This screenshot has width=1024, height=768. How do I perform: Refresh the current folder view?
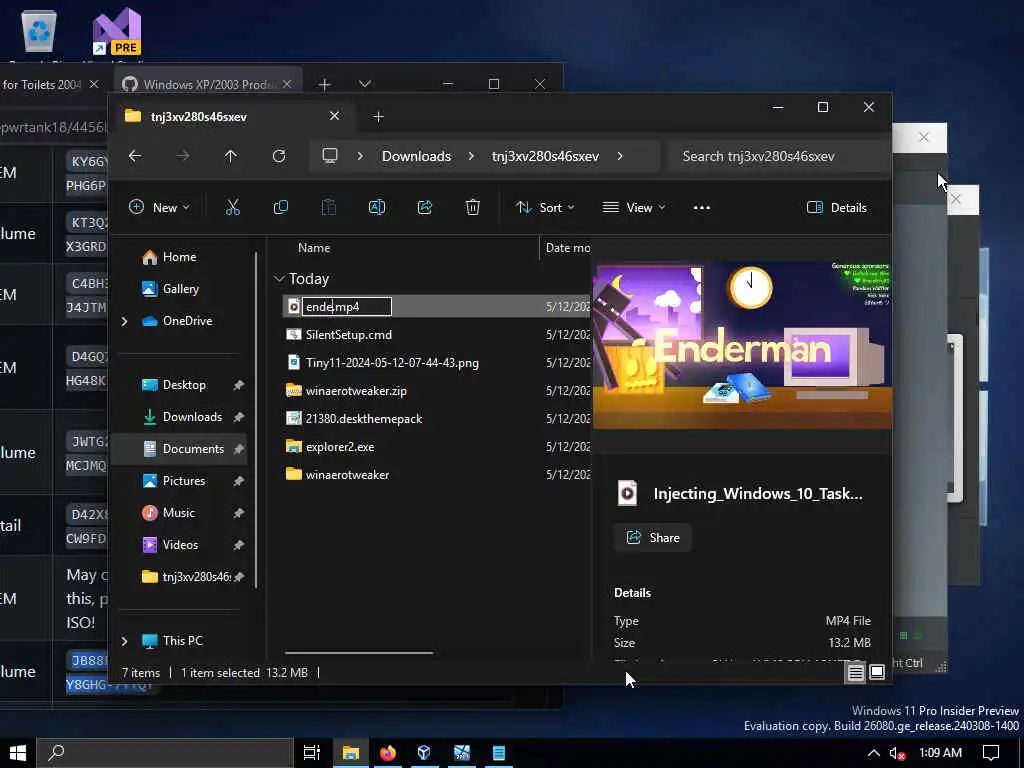click(x=279, y=156)
